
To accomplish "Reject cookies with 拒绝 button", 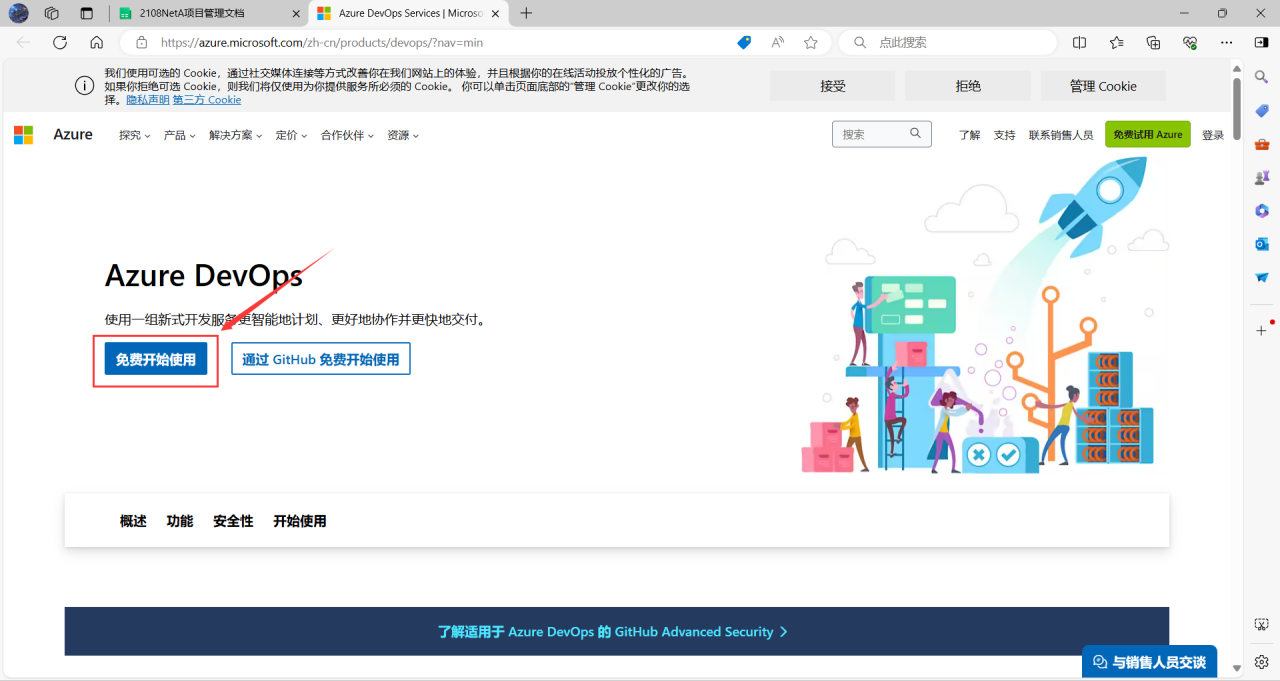I will tap(968, 86).
